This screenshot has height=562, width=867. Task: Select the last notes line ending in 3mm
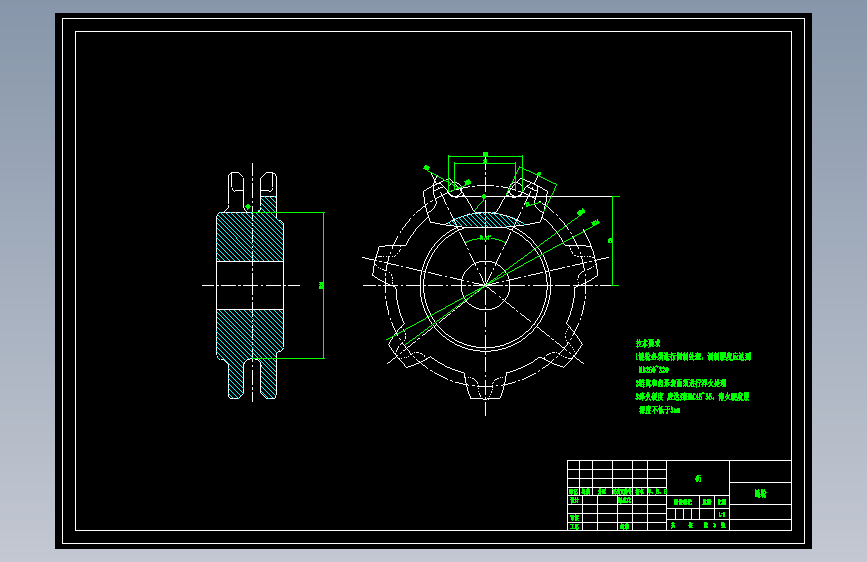(x=659, y=410)
